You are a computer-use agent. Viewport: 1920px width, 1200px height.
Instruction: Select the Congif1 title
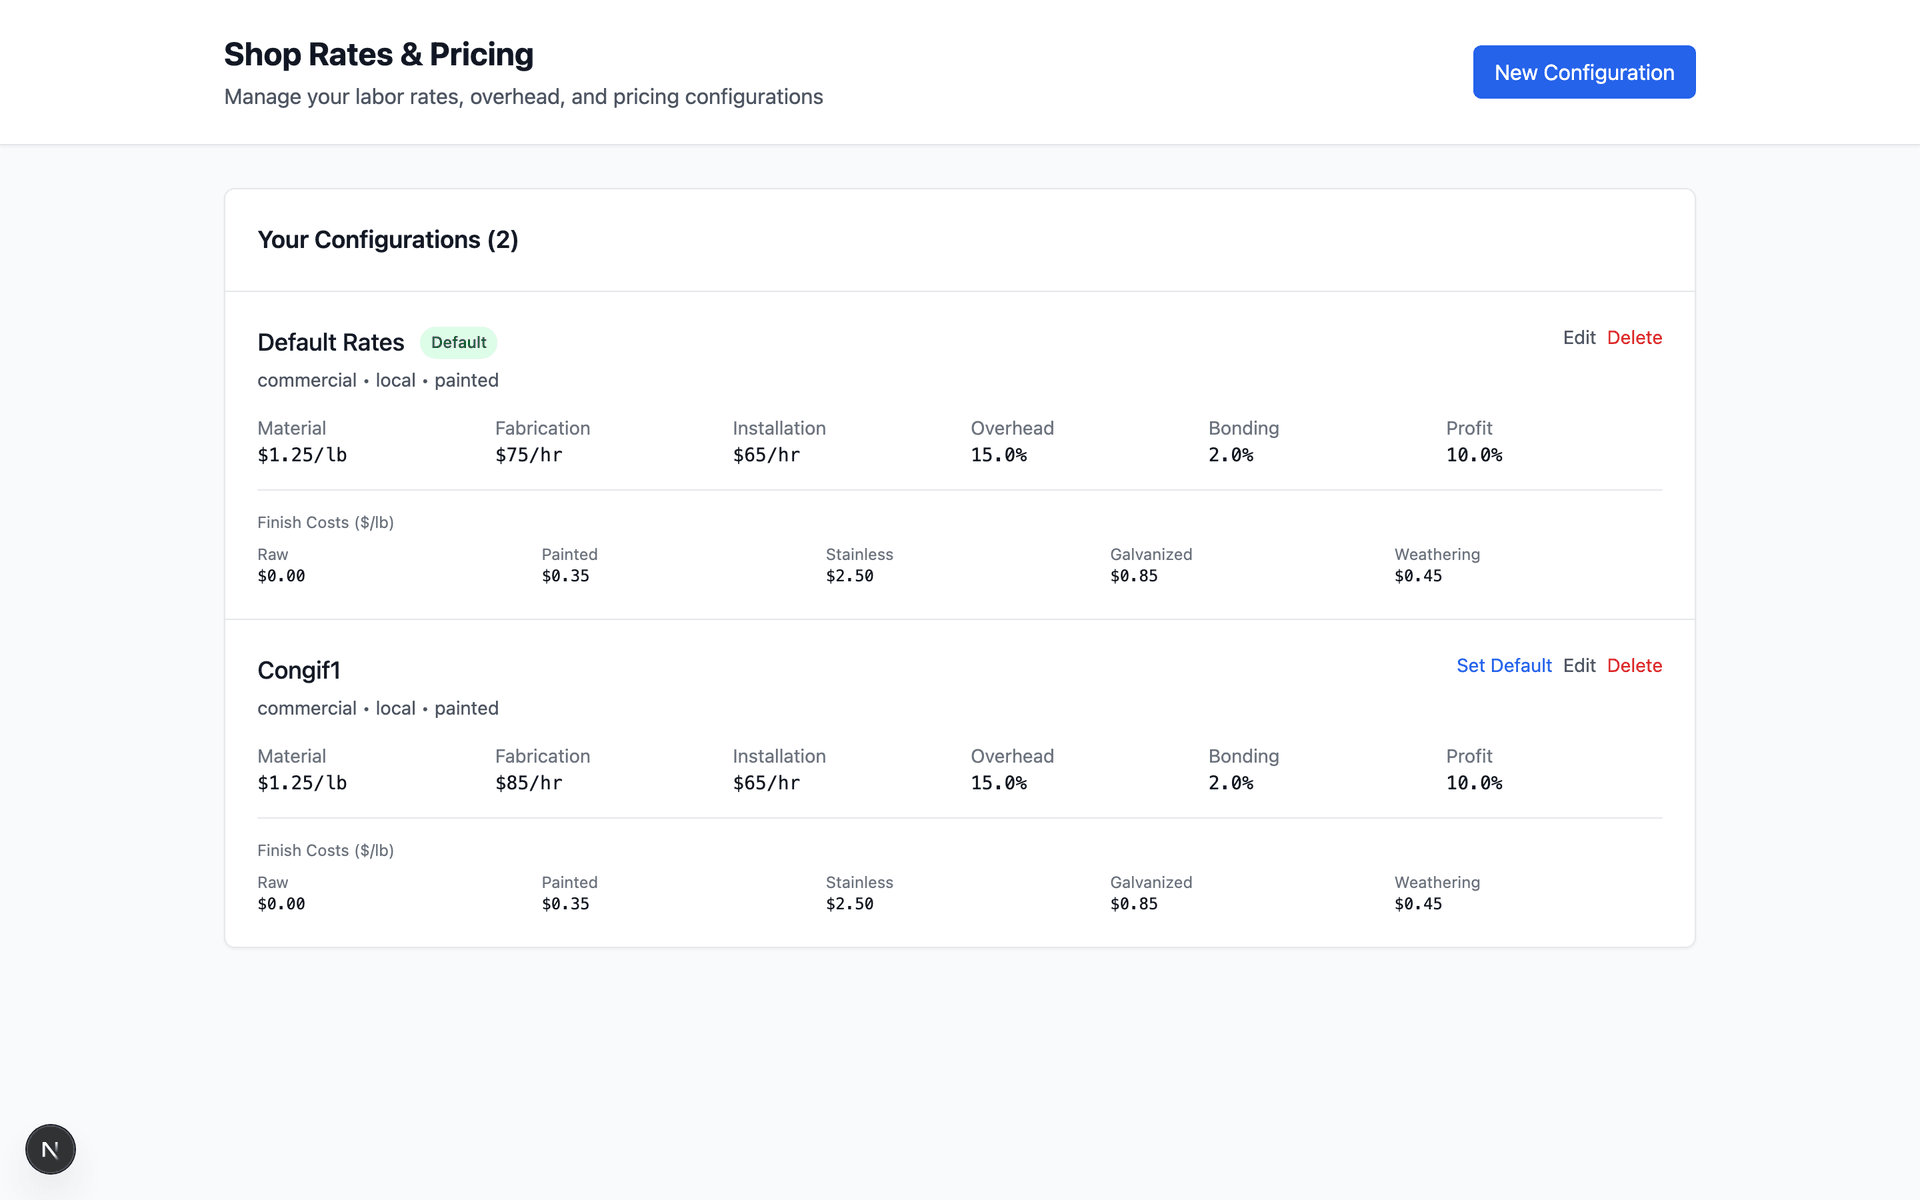tap(299, 671)
